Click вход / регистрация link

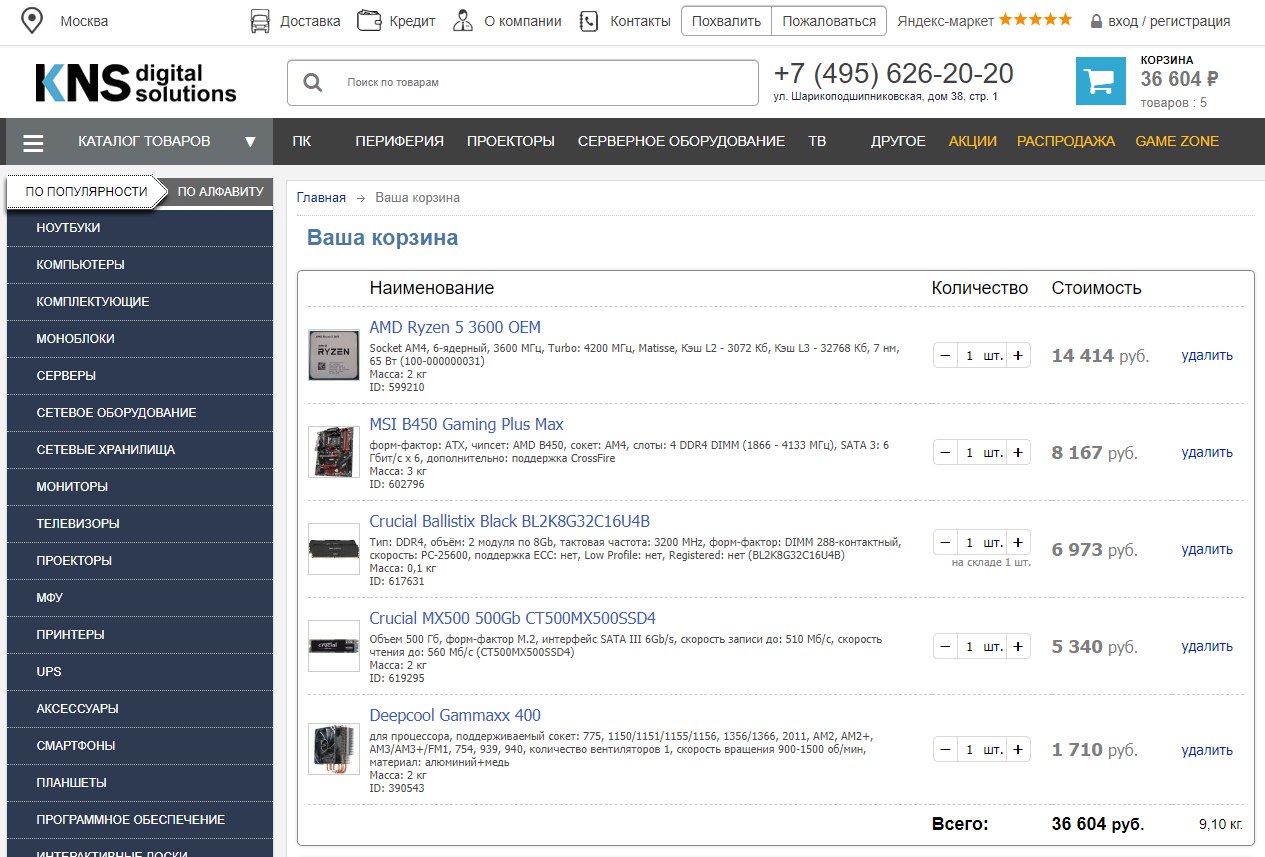[x=1169, y=21]
